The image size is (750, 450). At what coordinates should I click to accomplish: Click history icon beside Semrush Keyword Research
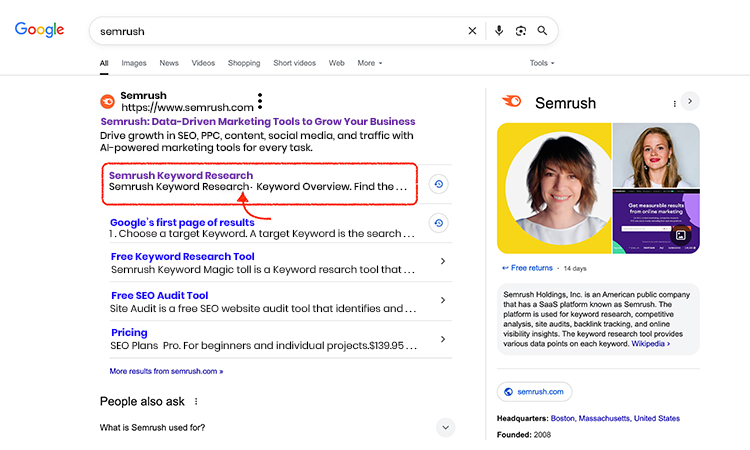[x=439, y=184]
